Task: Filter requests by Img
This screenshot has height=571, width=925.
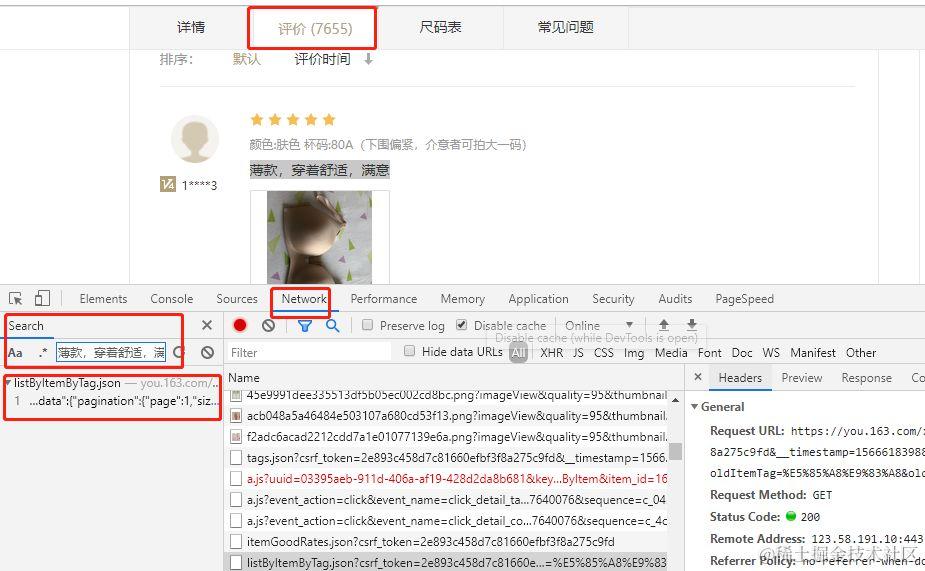Action: [x=634, y=353]
